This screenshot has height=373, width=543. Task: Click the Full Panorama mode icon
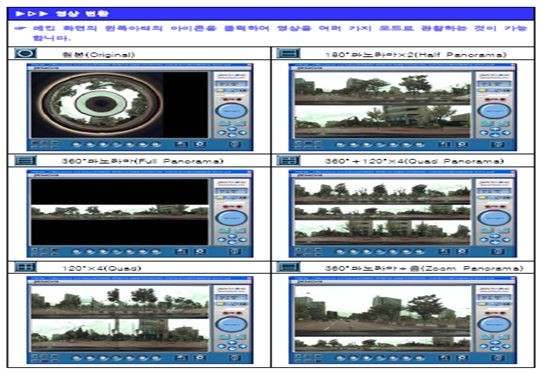pyautogui.click(x=25, y=161)
